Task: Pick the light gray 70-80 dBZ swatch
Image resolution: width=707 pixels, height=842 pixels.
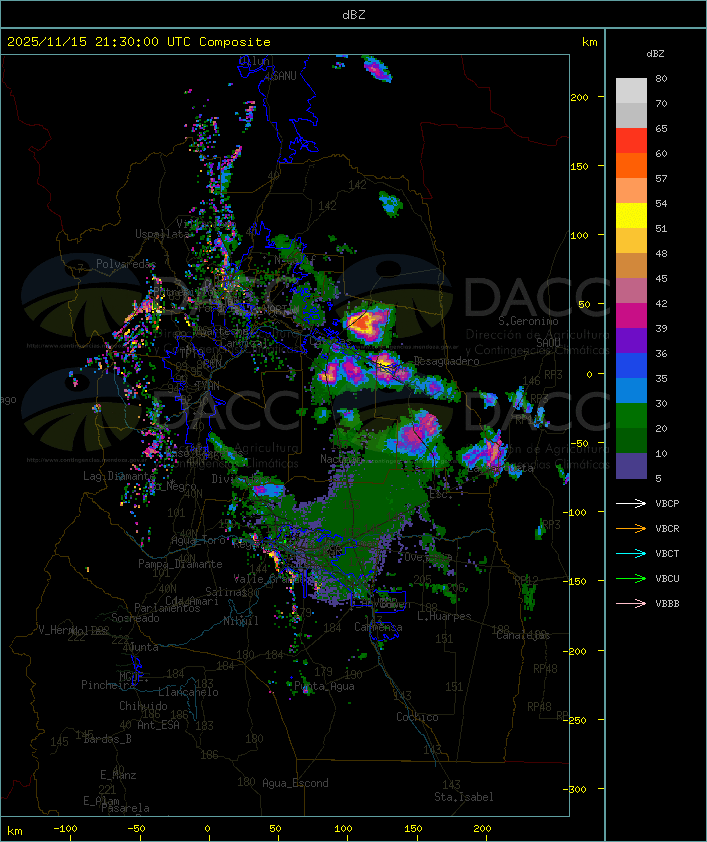Action: (x=631, y=90)
